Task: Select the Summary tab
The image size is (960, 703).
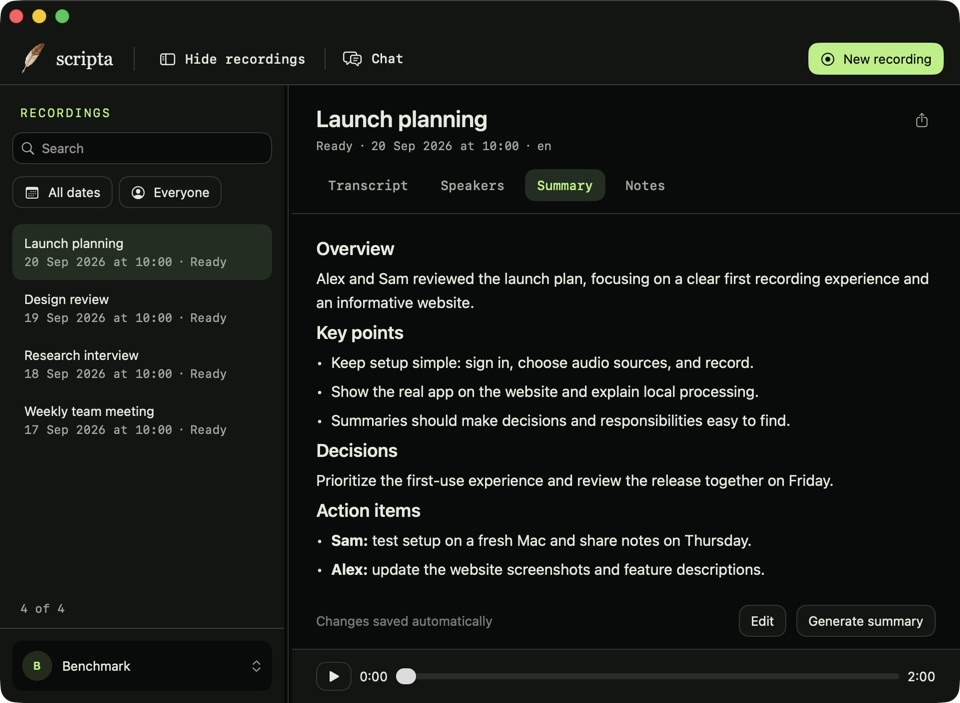Action: click(564, 186)
